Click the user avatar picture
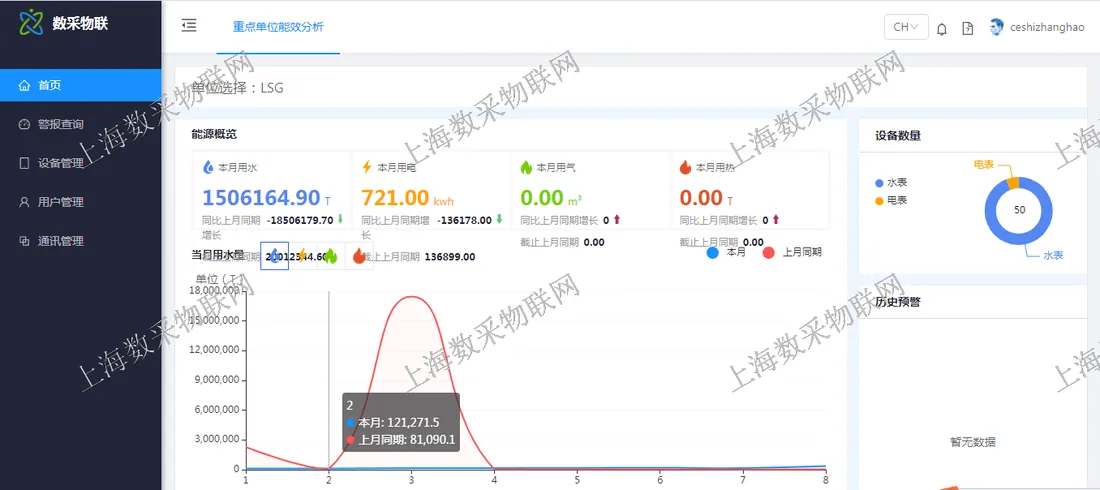This screenshot has height=490, width=1100. 996,27
